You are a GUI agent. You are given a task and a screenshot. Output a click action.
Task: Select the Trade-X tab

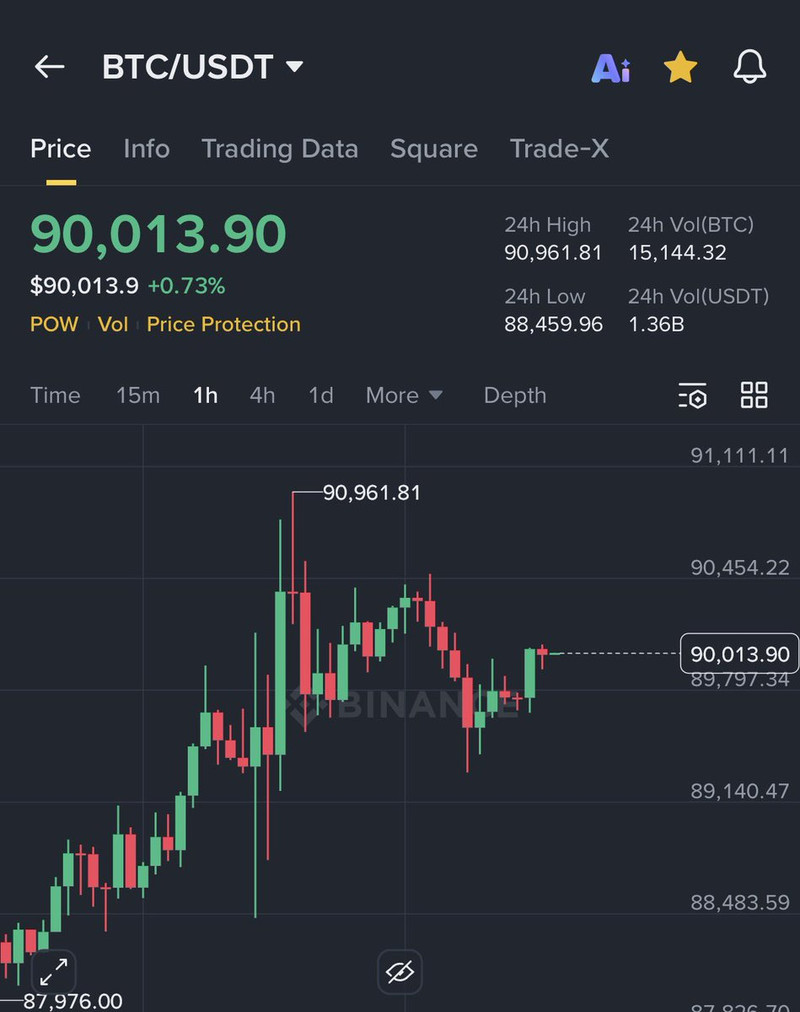(559, 149)
